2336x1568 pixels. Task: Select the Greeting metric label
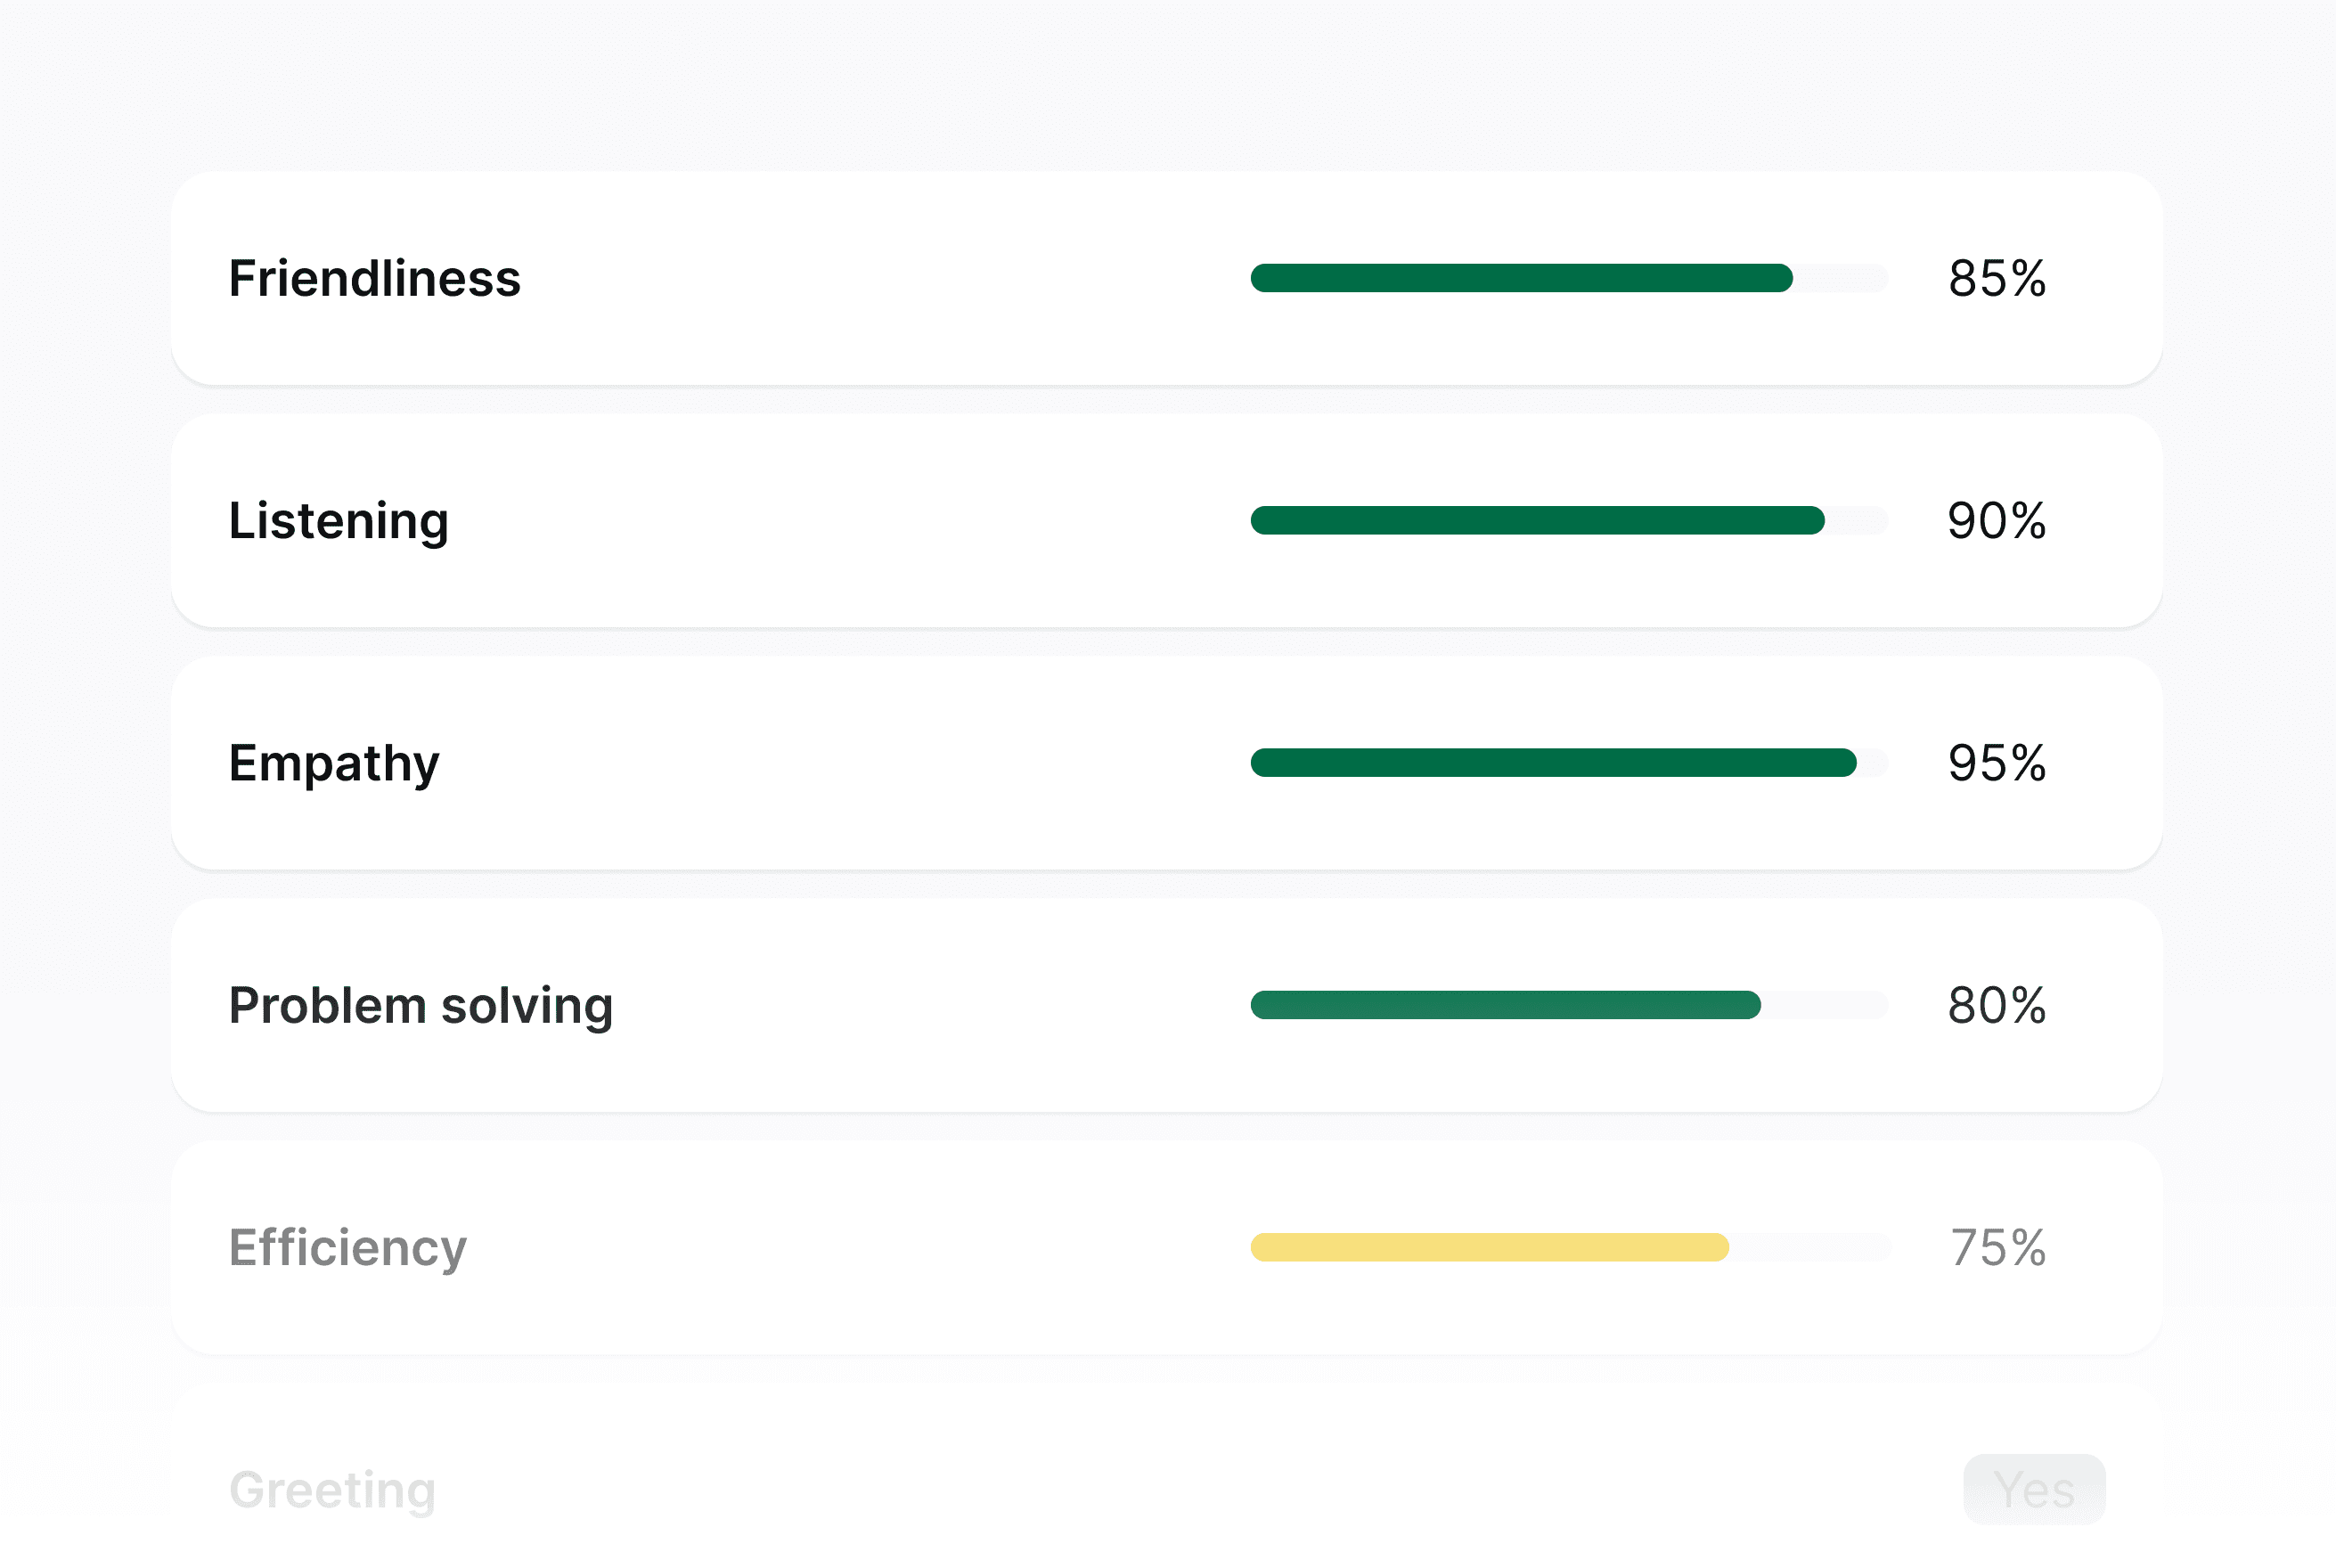pyautogui.click(x=332, y=1489)
